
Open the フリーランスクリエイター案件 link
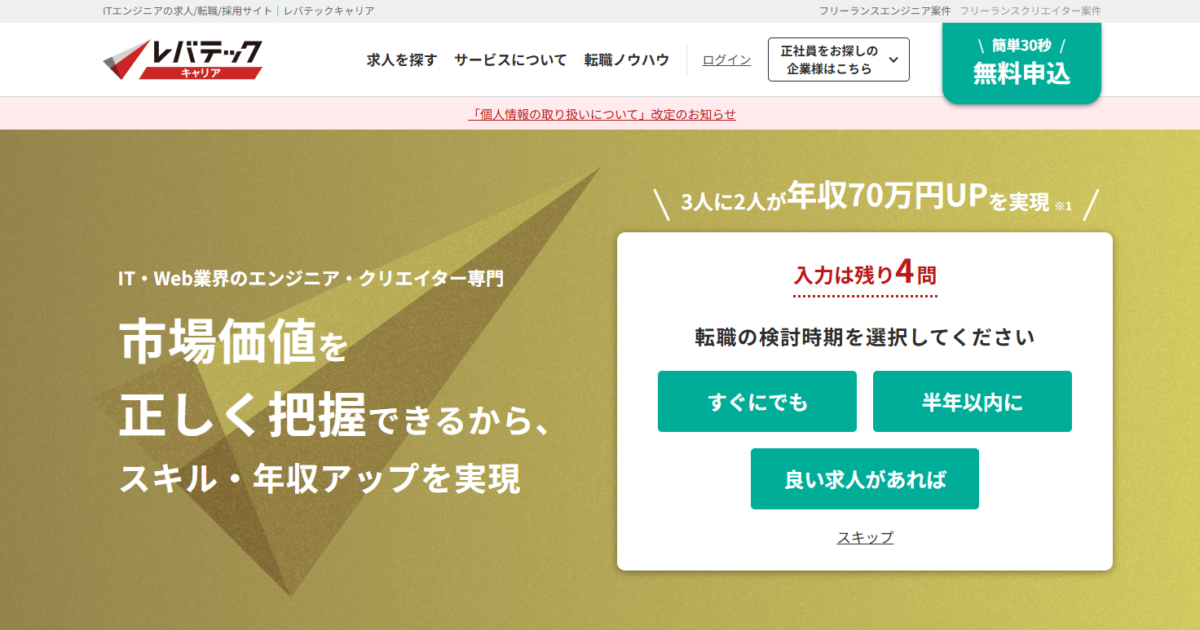click(x=1030, y=11)
